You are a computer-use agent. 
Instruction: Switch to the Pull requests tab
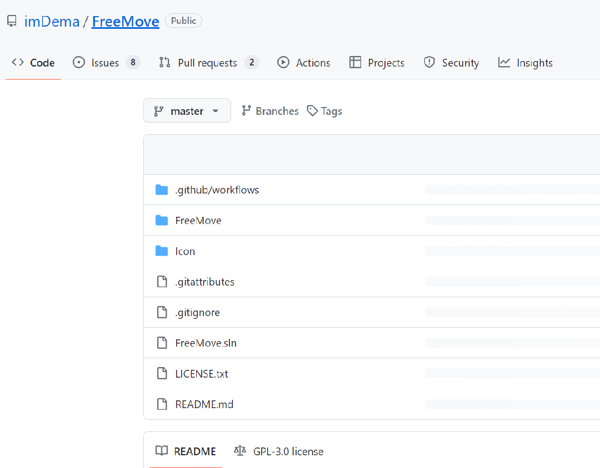click(x=208, y=63)
